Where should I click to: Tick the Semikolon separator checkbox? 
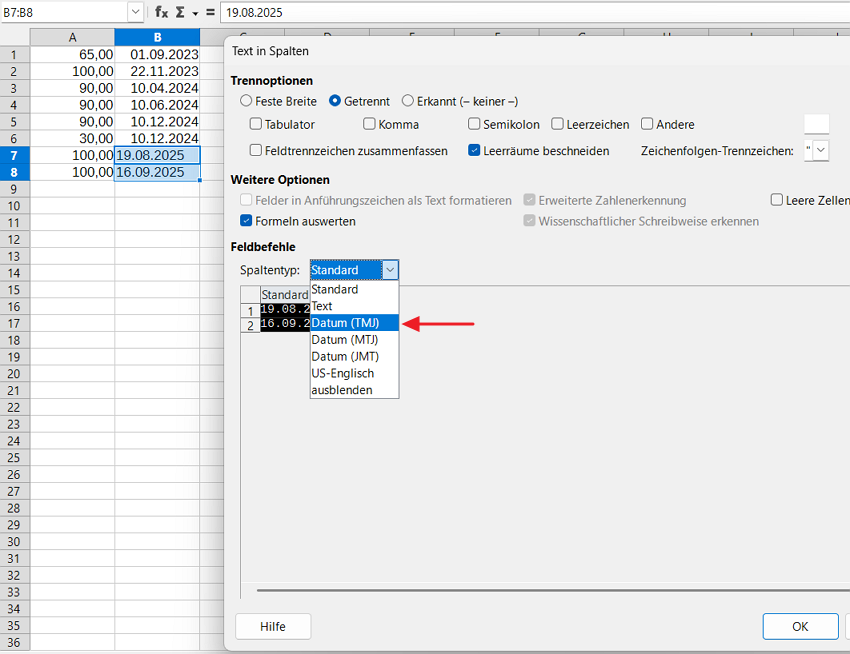point(475,125)
